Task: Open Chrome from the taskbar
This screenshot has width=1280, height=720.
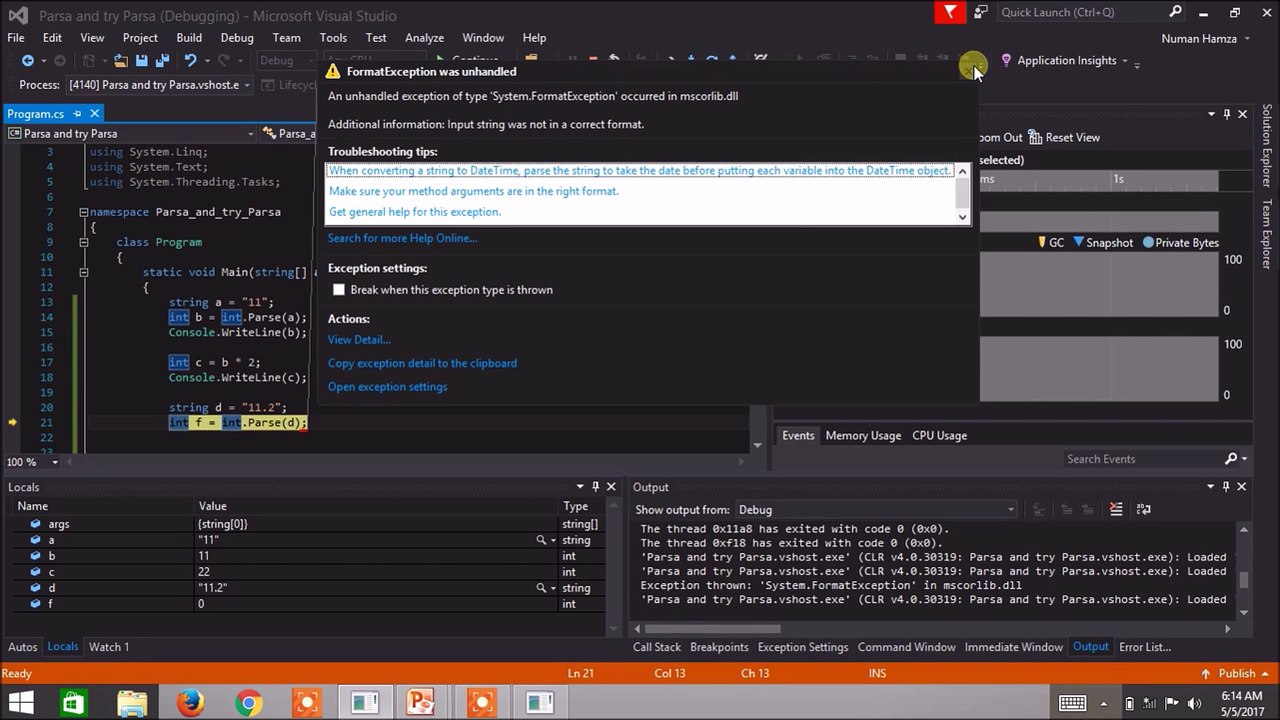Action: [x=248, y=703]
